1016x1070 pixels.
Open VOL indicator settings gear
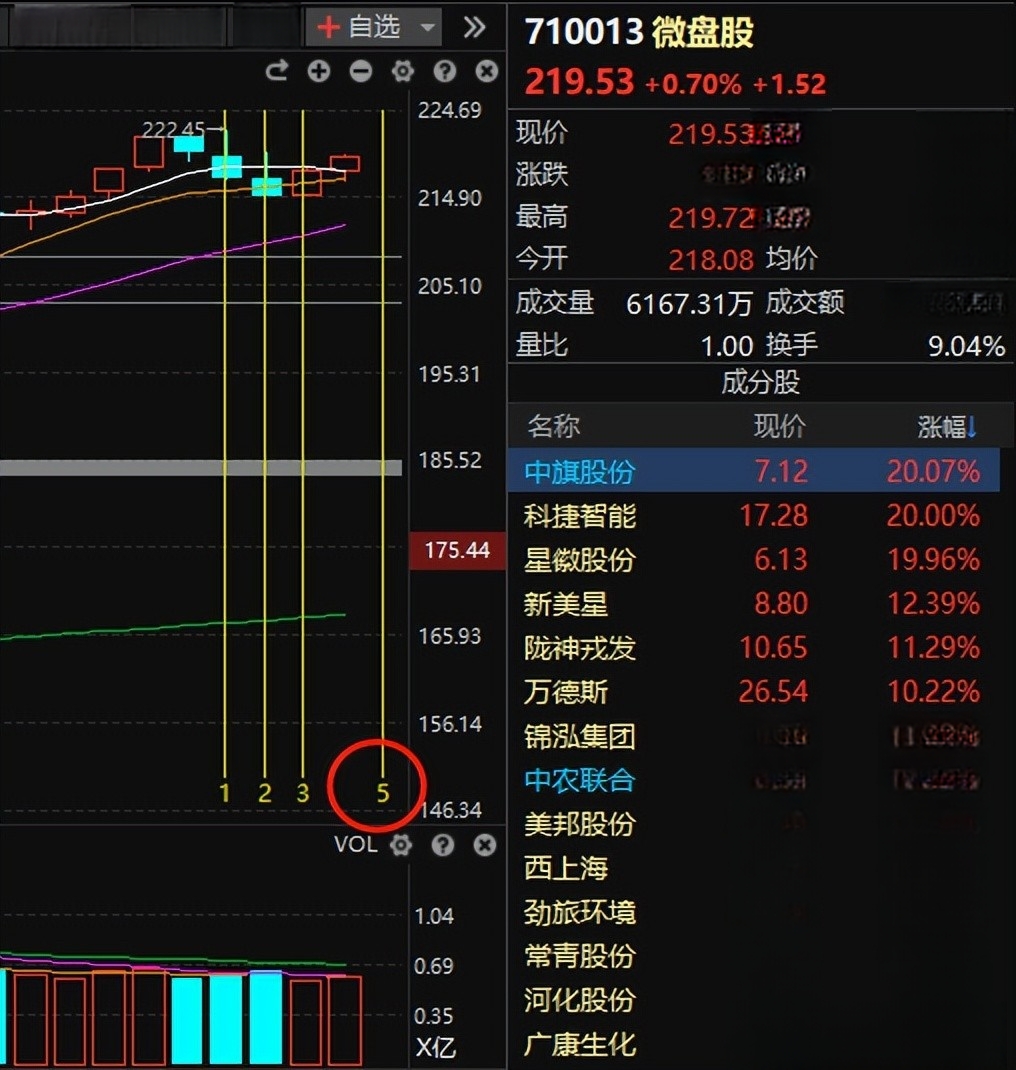(x=401, y=845)
